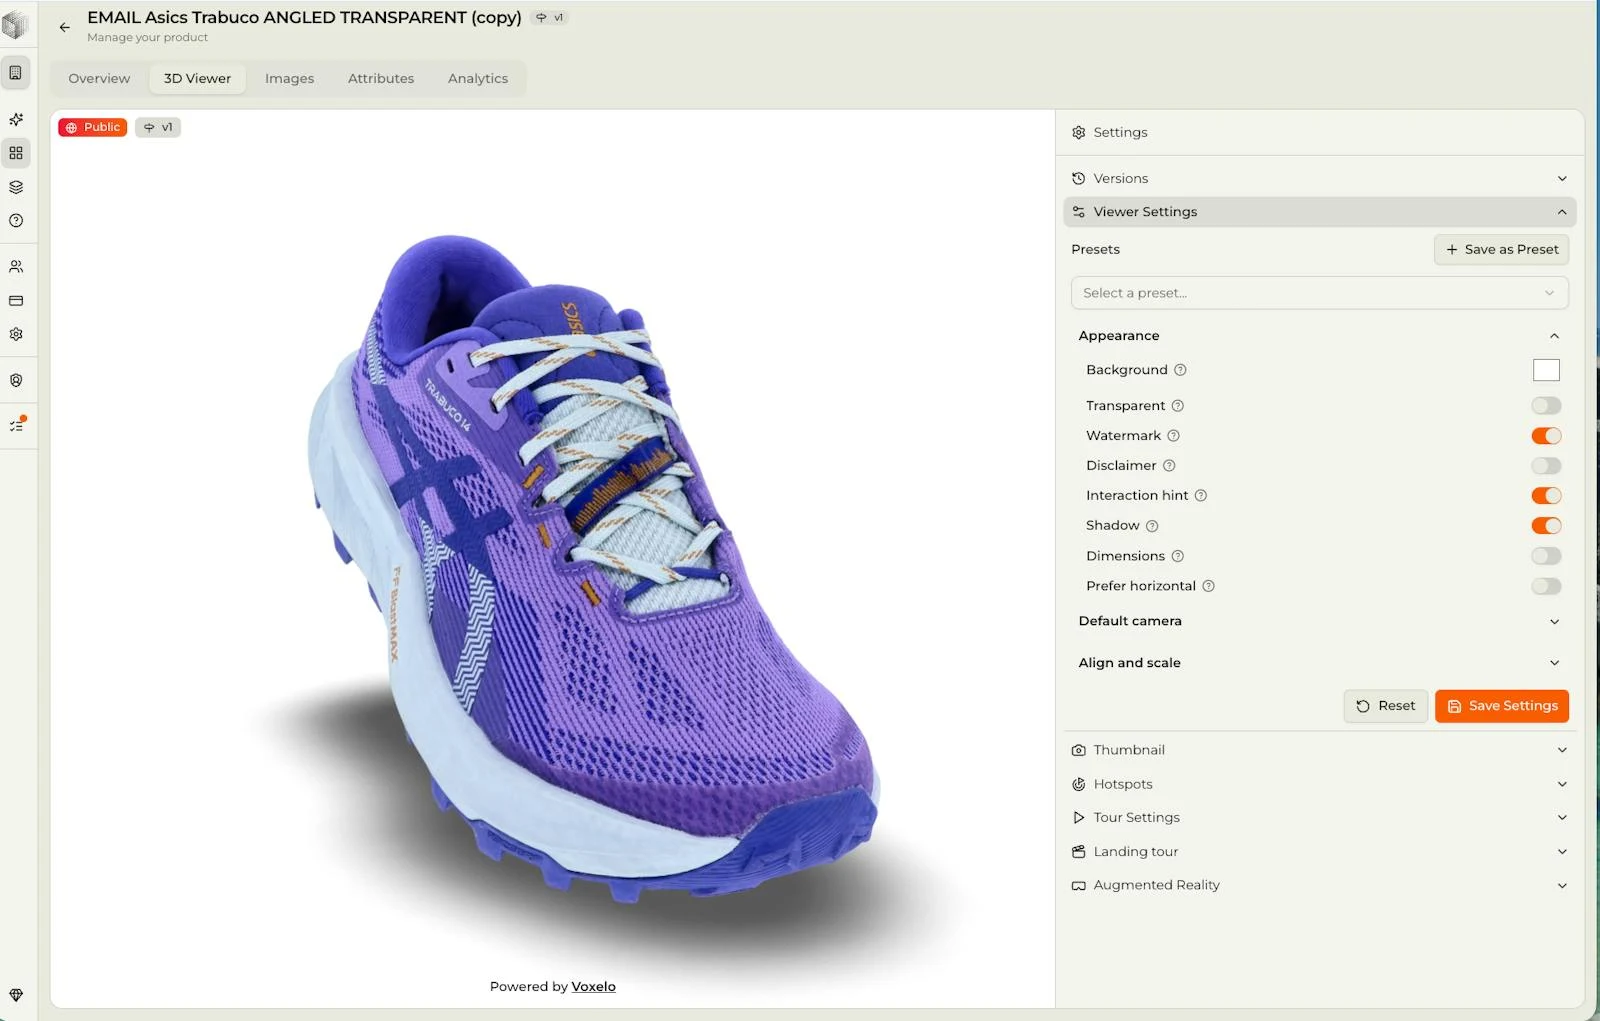Click the products icon at sidebar top
Image resolution: width=1600 pixels, height=1021 pixels.
pos(16,72)
